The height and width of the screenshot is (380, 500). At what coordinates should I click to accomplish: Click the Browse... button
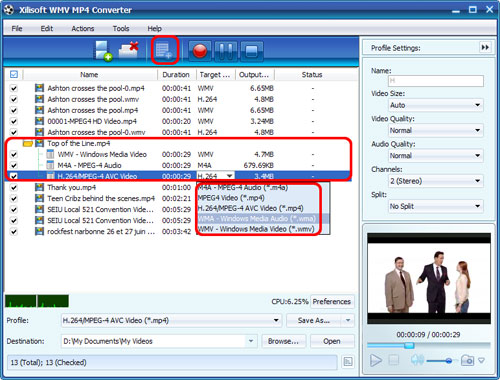(283, 341)
